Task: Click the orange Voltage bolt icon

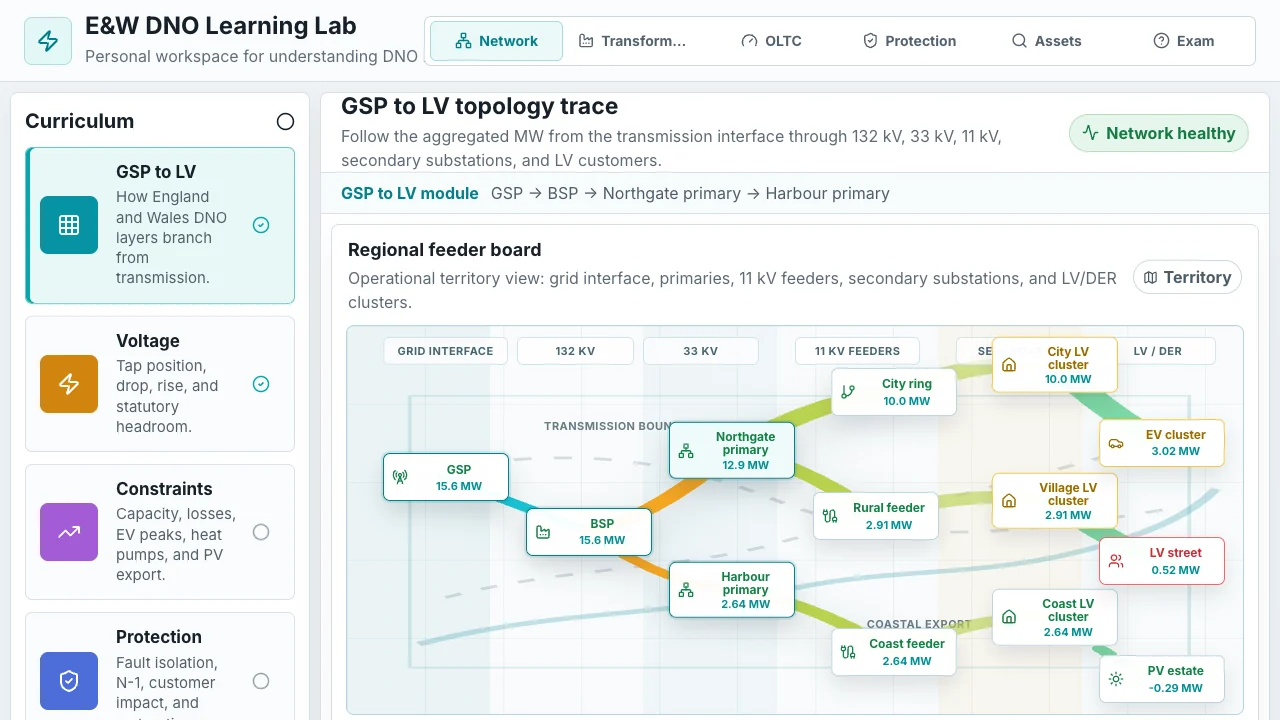Action: tap(69, 384)
